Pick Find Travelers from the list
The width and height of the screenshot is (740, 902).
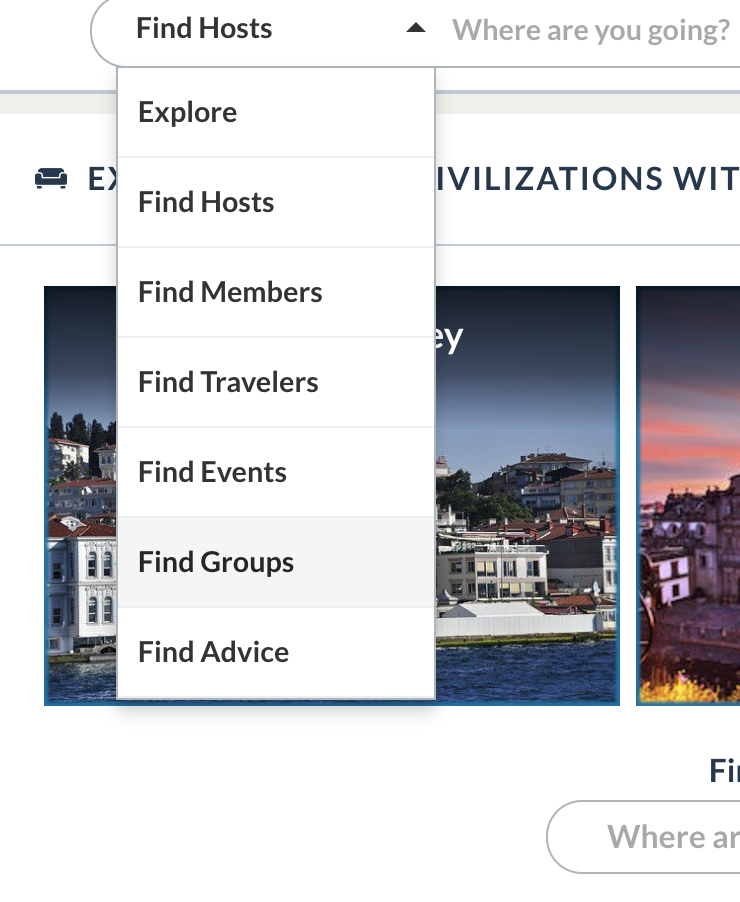pos(276,382)
